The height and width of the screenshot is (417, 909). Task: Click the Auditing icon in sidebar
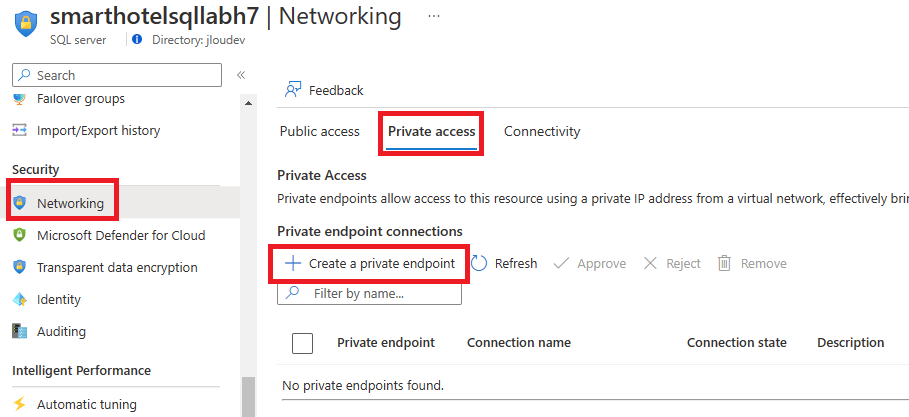(20, 331)
